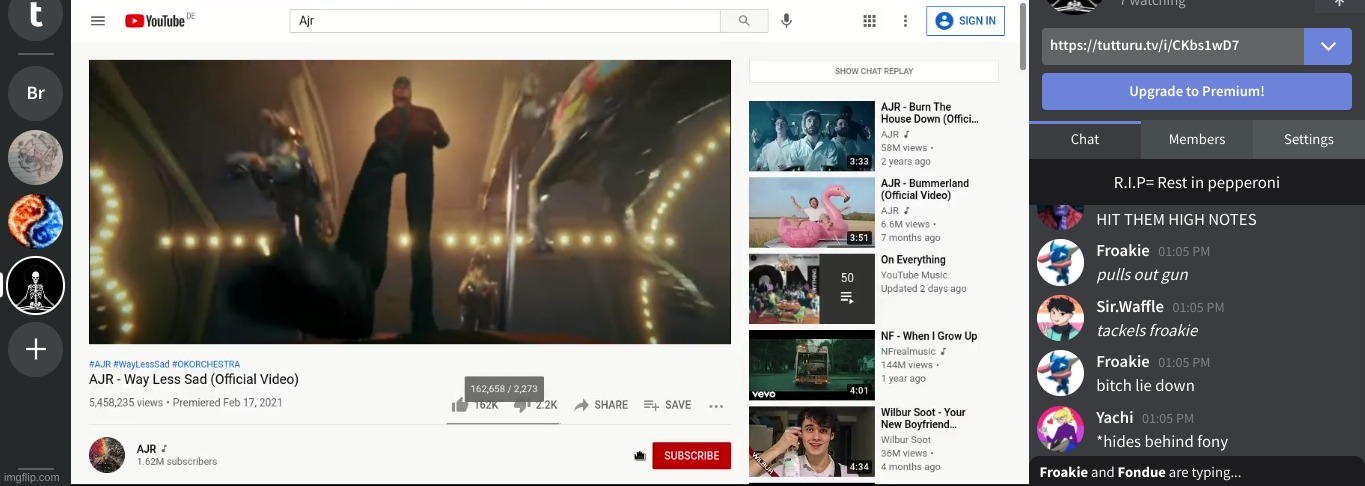
Task: Open the skeleton room avatar in sidebar
Action: [x=35, y=285]
